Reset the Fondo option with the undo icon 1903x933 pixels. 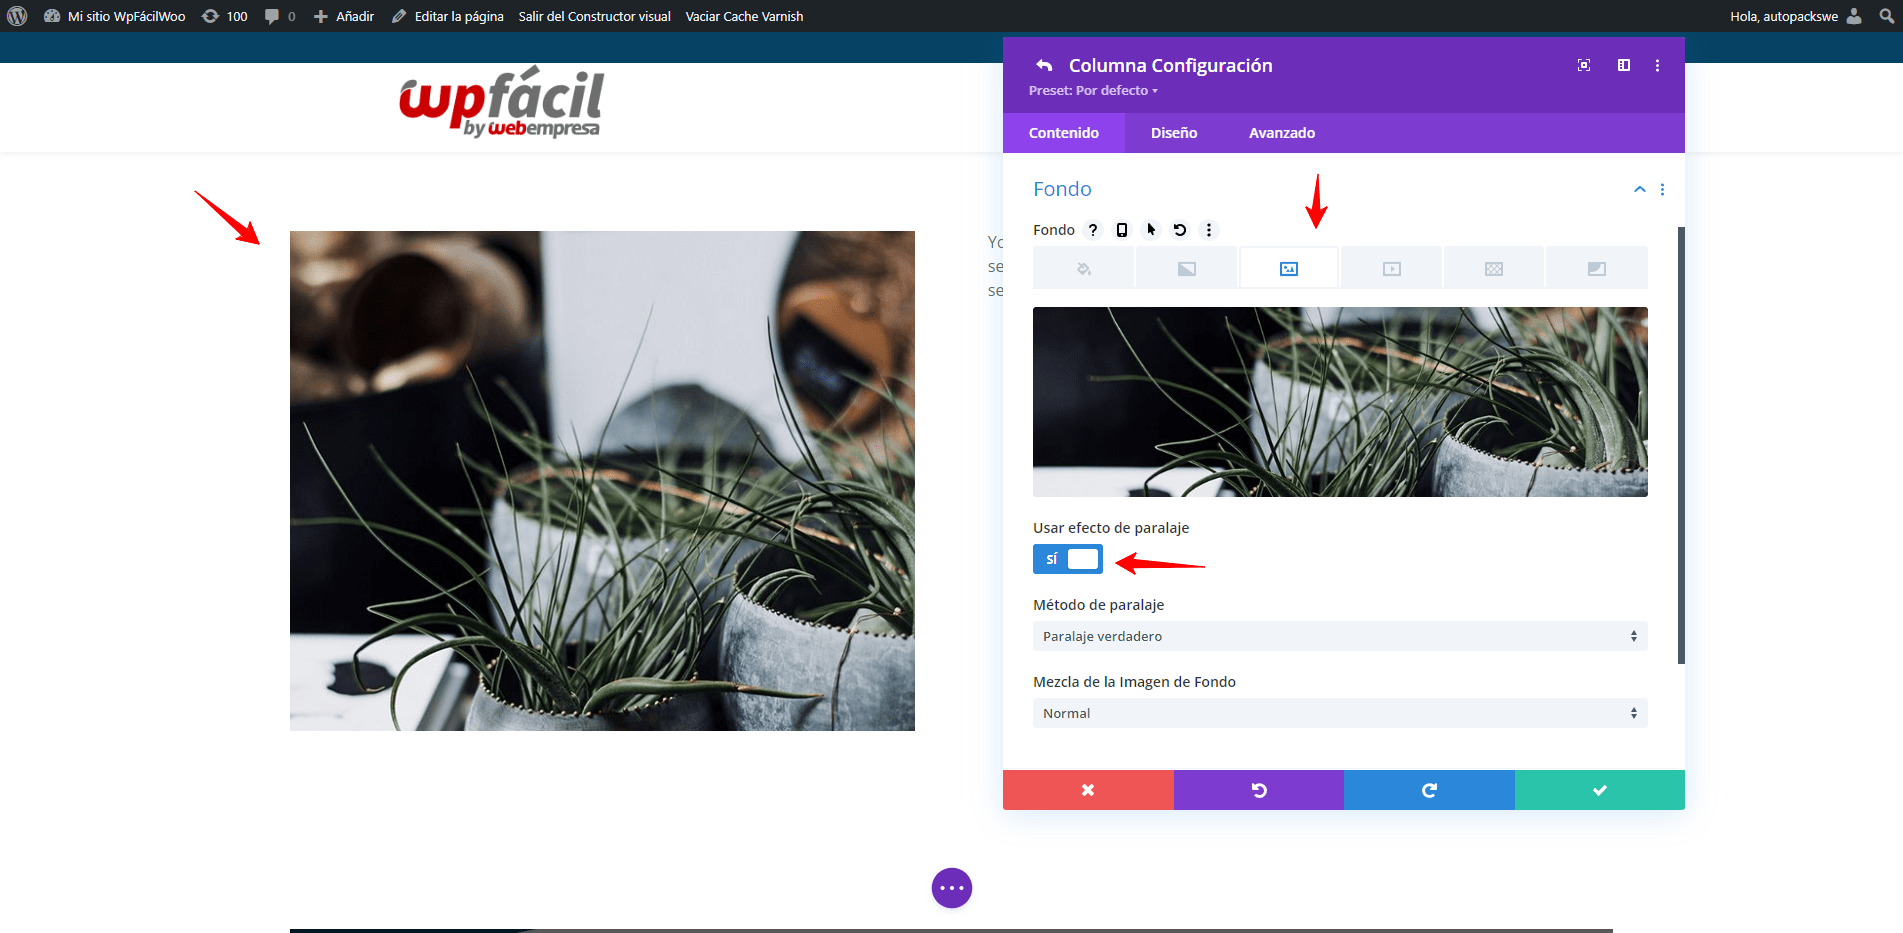pos(1180,230)
